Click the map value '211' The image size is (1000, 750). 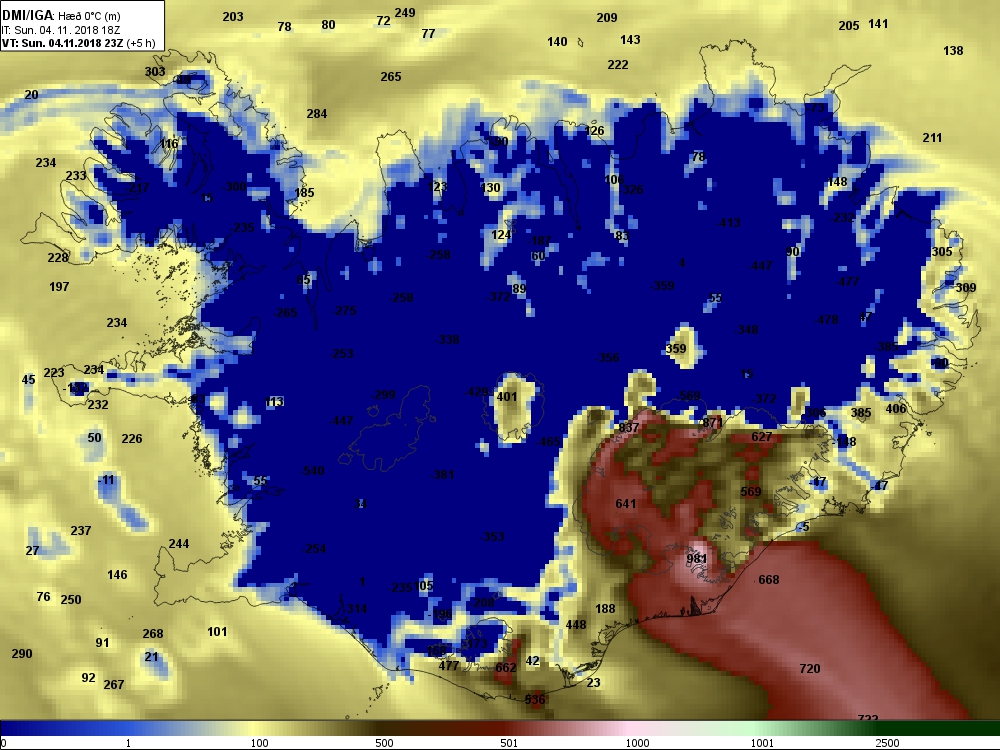[932, 138]
